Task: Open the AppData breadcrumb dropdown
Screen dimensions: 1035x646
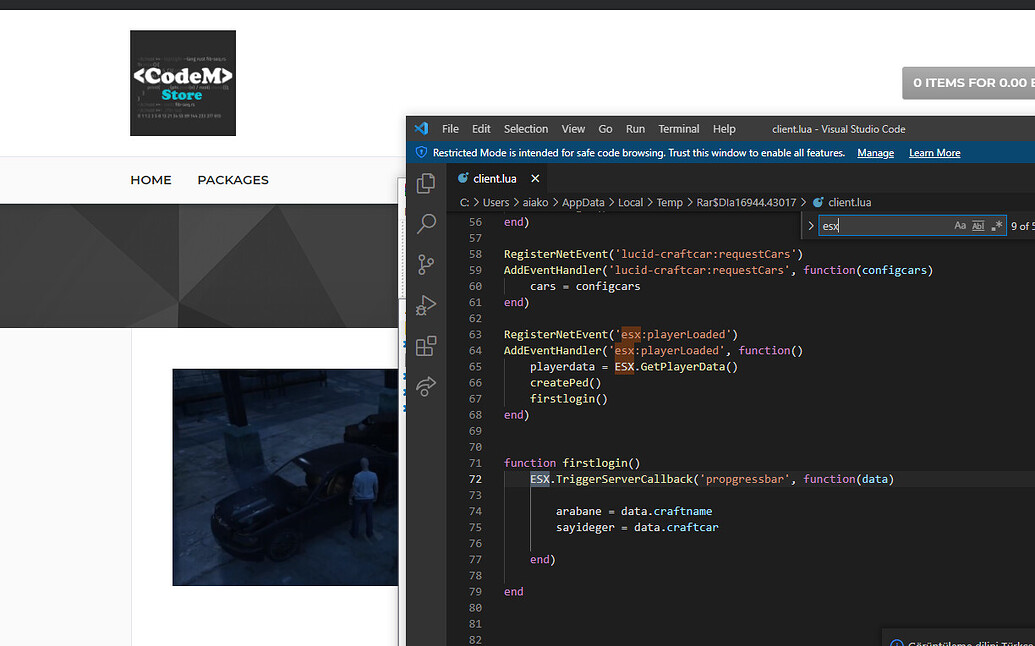Action: 583,202
